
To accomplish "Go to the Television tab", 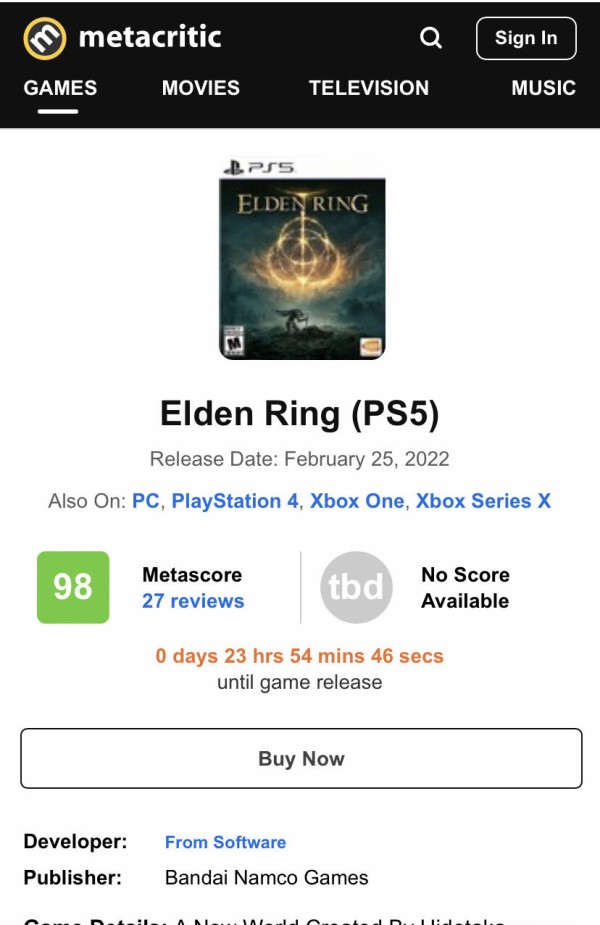I will point(369,88).
